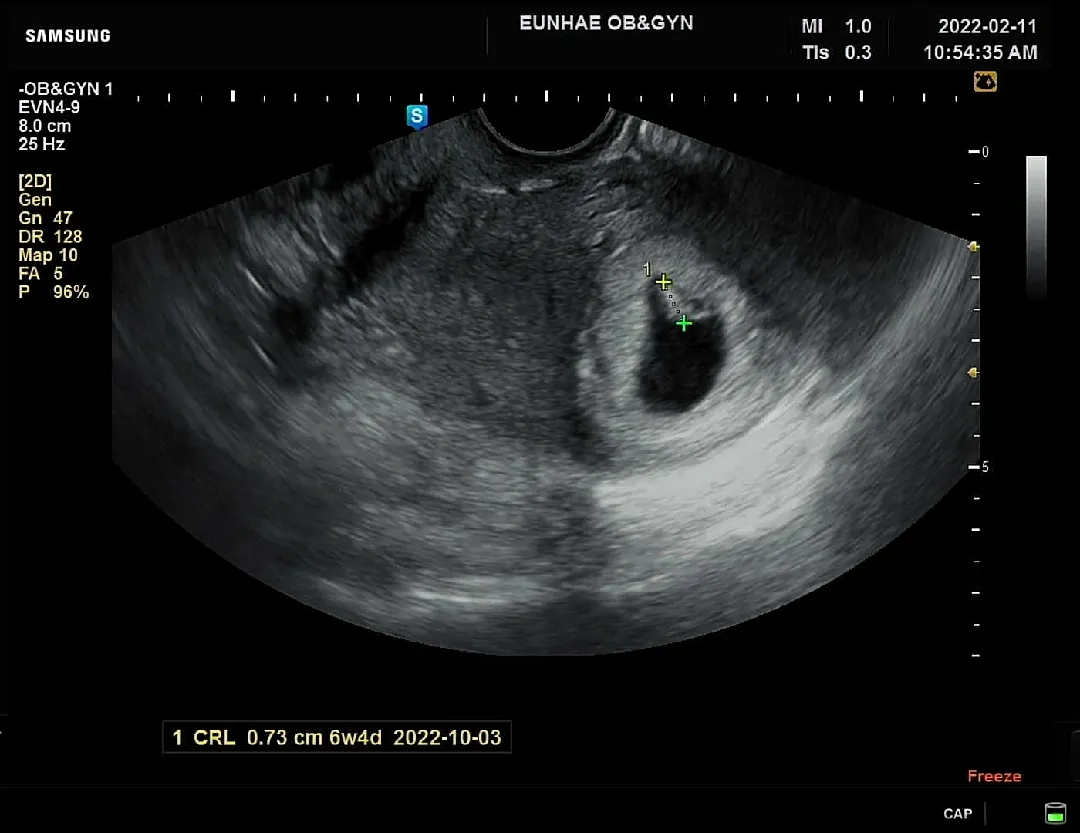The width and height of the screenshot is (1080, 833).
Task: Select the DR 128 dynamic range setting
Action: click(x=50, y=237)
